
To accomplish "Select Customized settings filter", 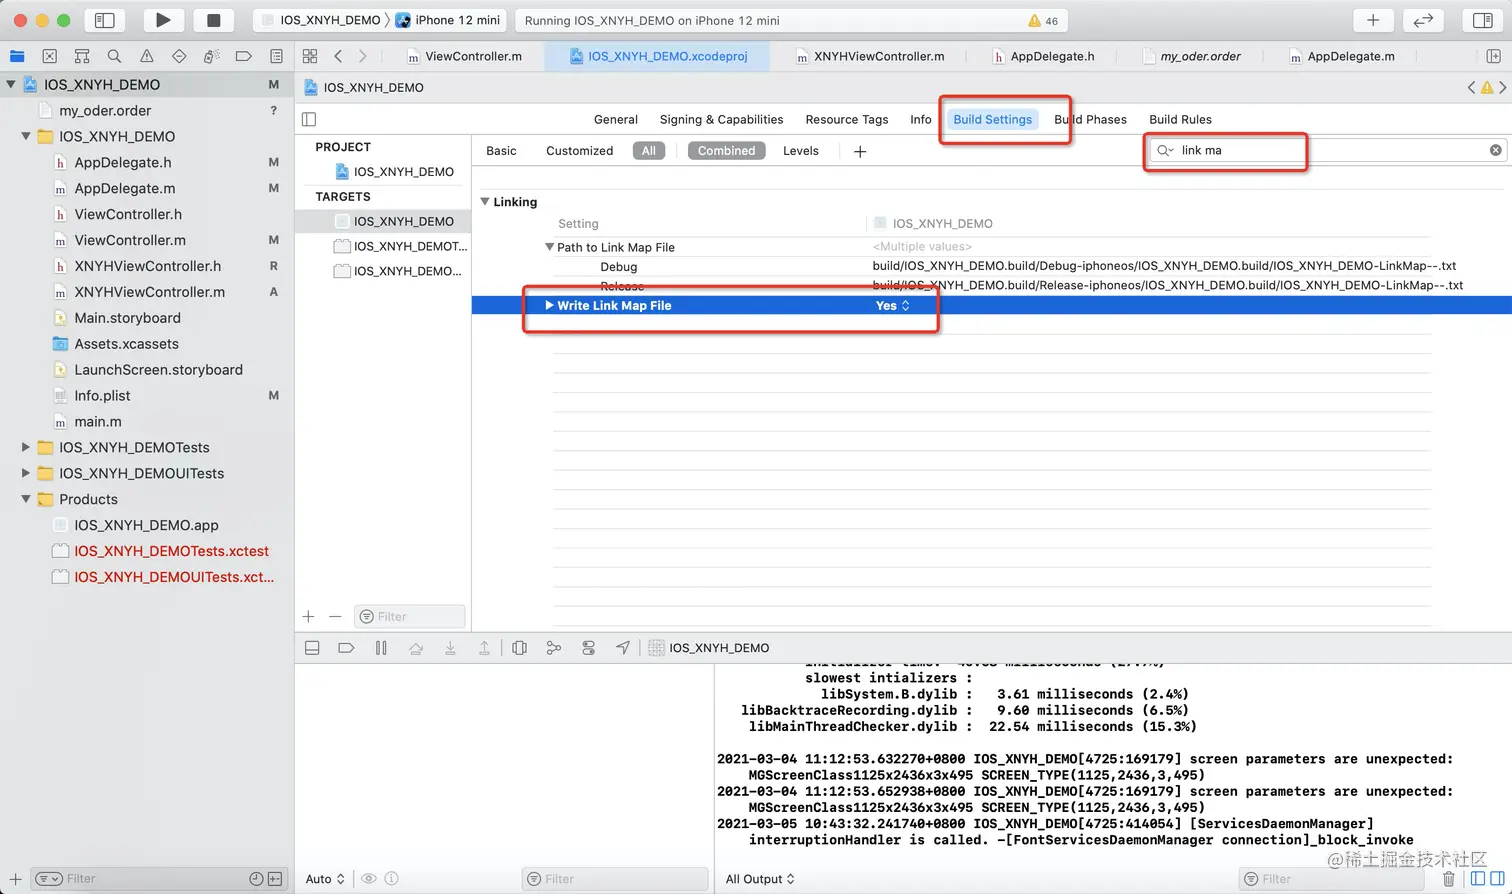I will (579, 151).
